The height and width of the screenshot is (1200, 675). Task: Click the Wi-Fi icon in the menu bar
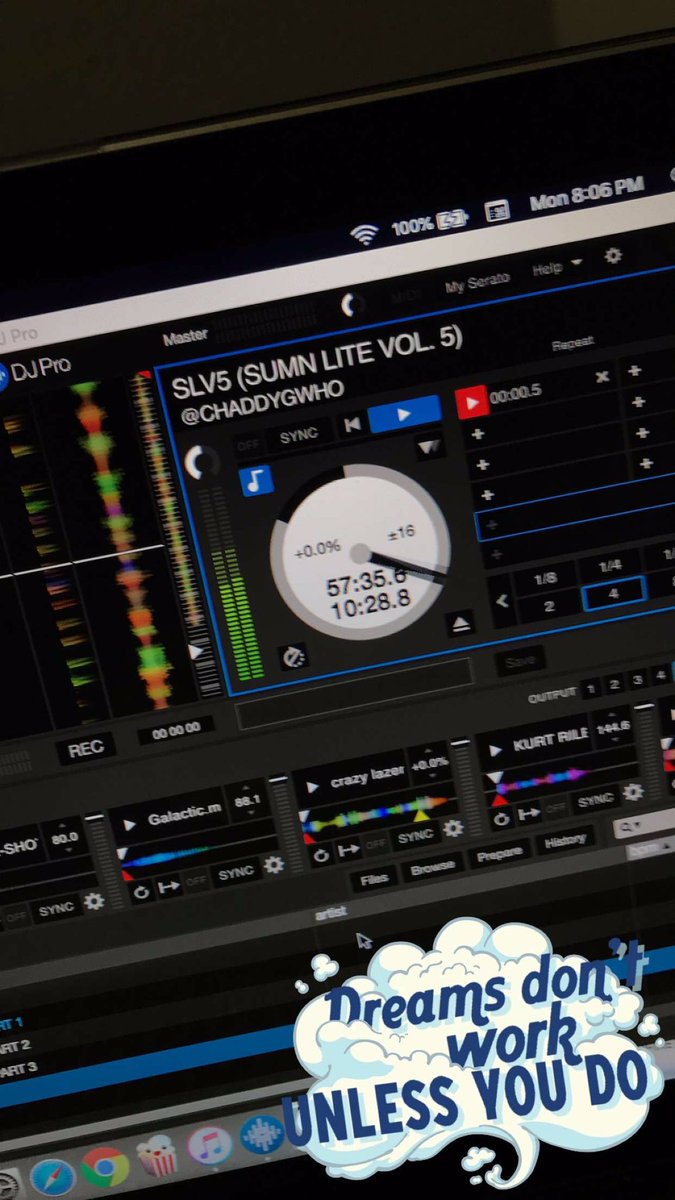(365, 235)
